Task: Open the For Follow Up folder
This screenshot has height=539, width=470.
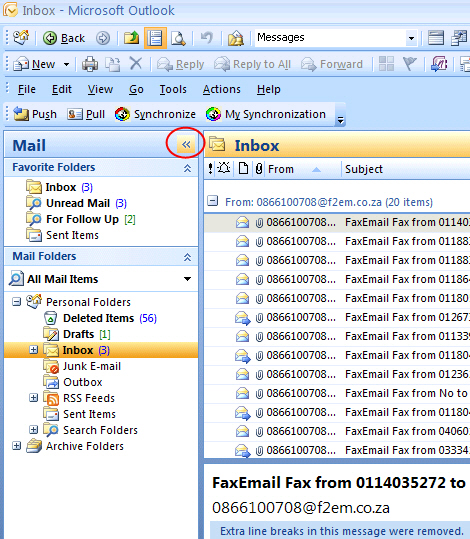Action: [81, 219]
